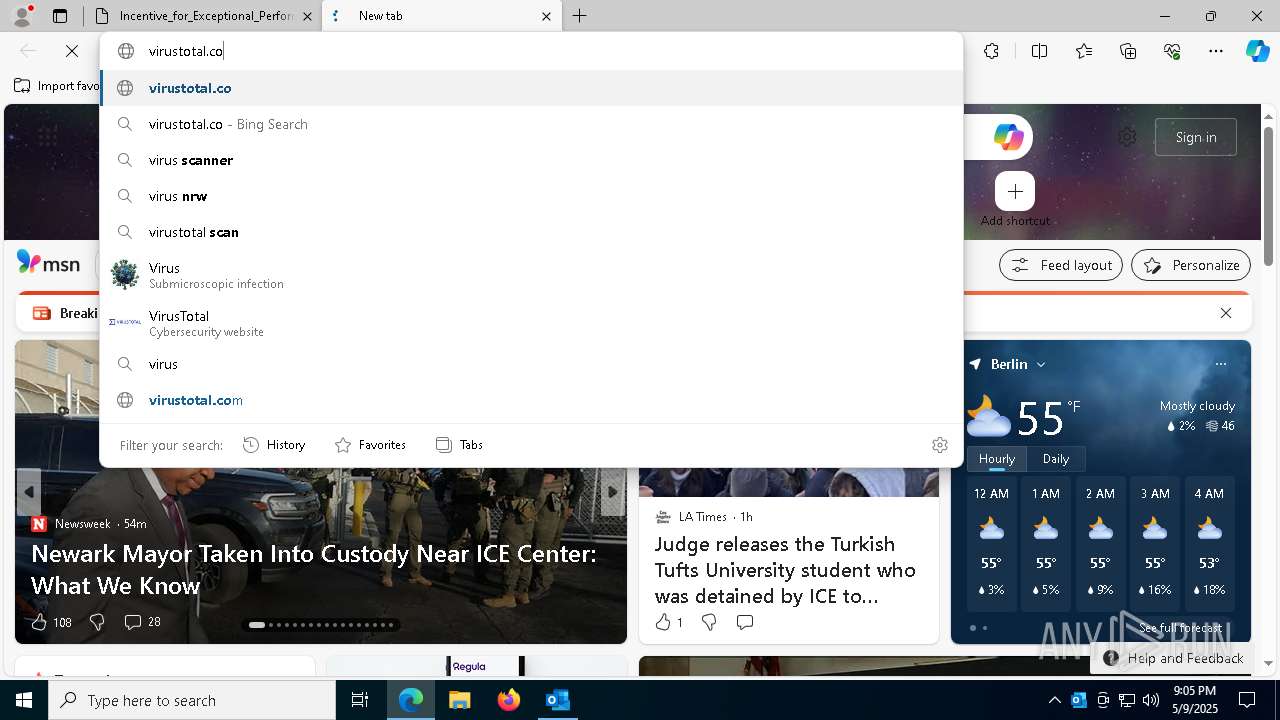1280x720 pixels.
Task: Open Browser essentials heart icon
Action: point(1172,51)
